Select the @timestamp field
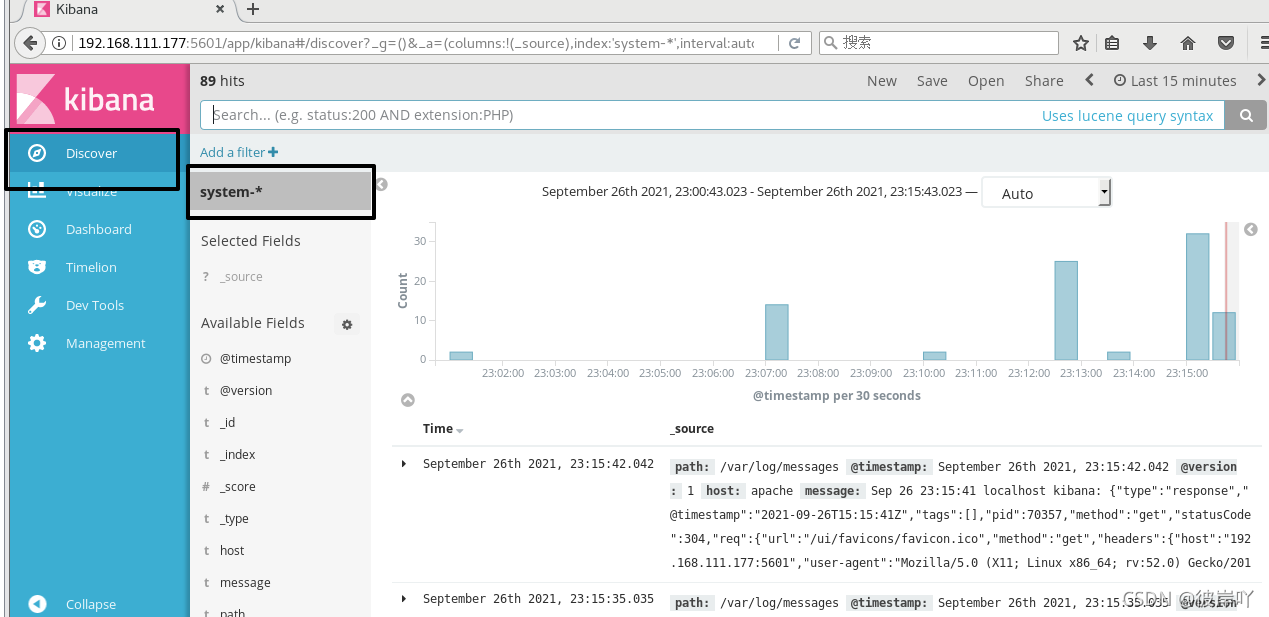Viewport: 1269px width, 617px height. [x=255, y=359]
